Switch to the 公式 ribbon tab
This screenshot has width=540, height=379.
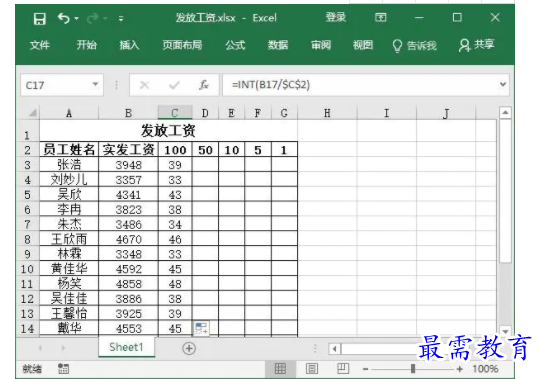235,45
